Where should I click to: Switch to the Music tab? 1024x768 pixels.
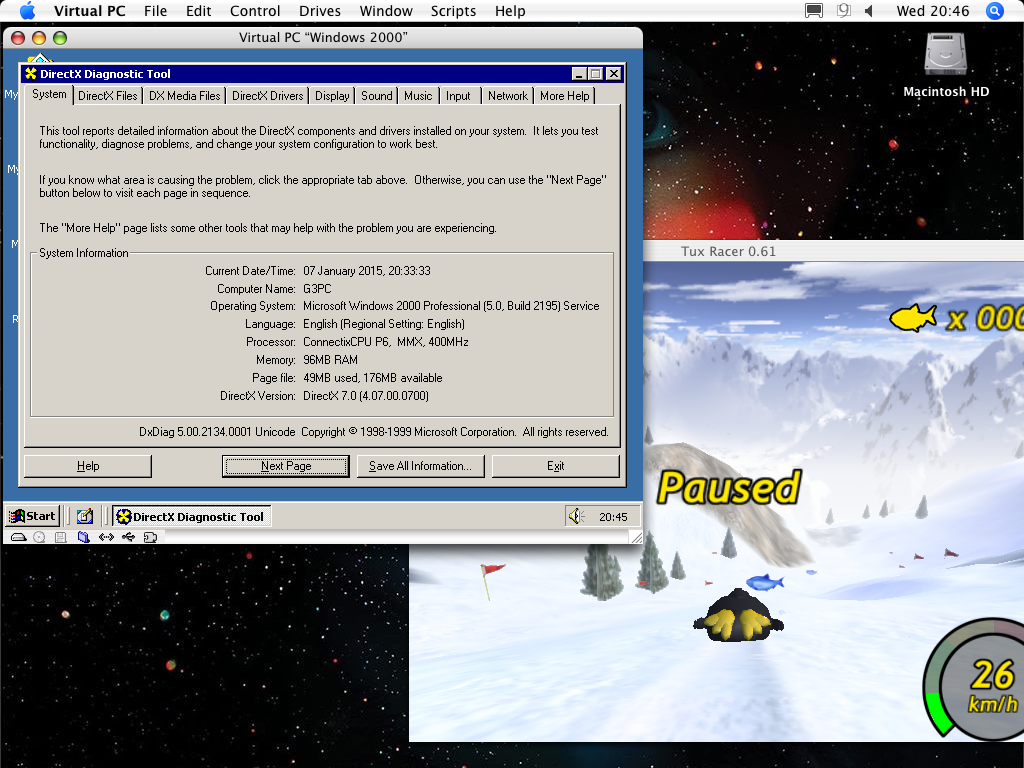click(418, 96)
